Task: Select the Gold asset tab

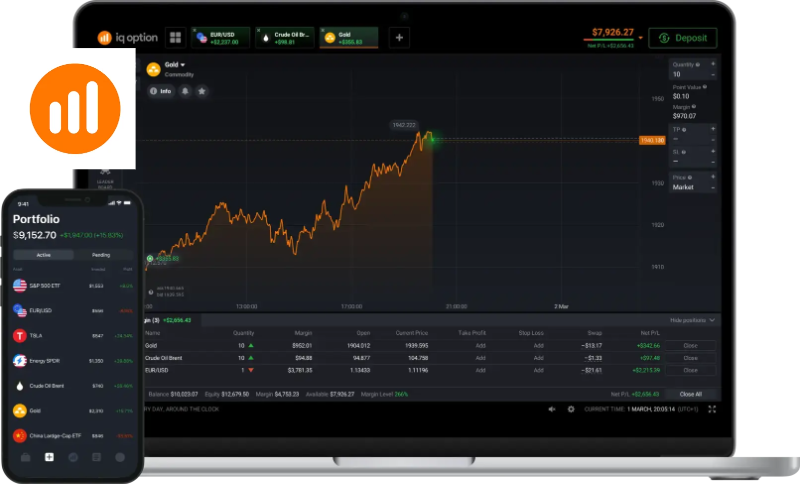Action: (x=349, y=38)
